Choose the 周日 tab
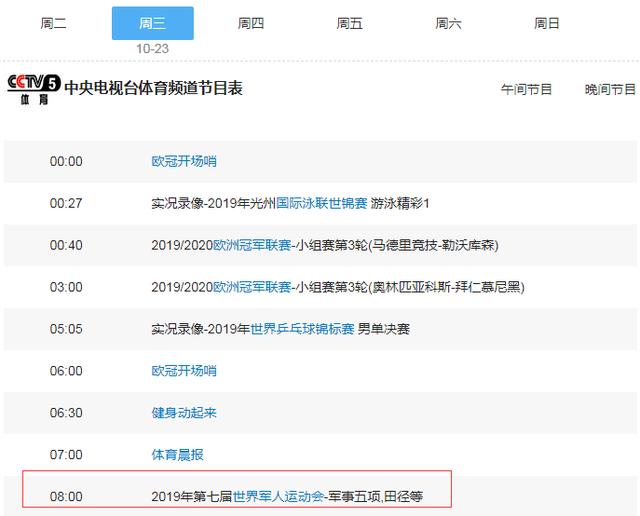Image resolution: width=640 pixels, height=516 pixels. point(547,23)
